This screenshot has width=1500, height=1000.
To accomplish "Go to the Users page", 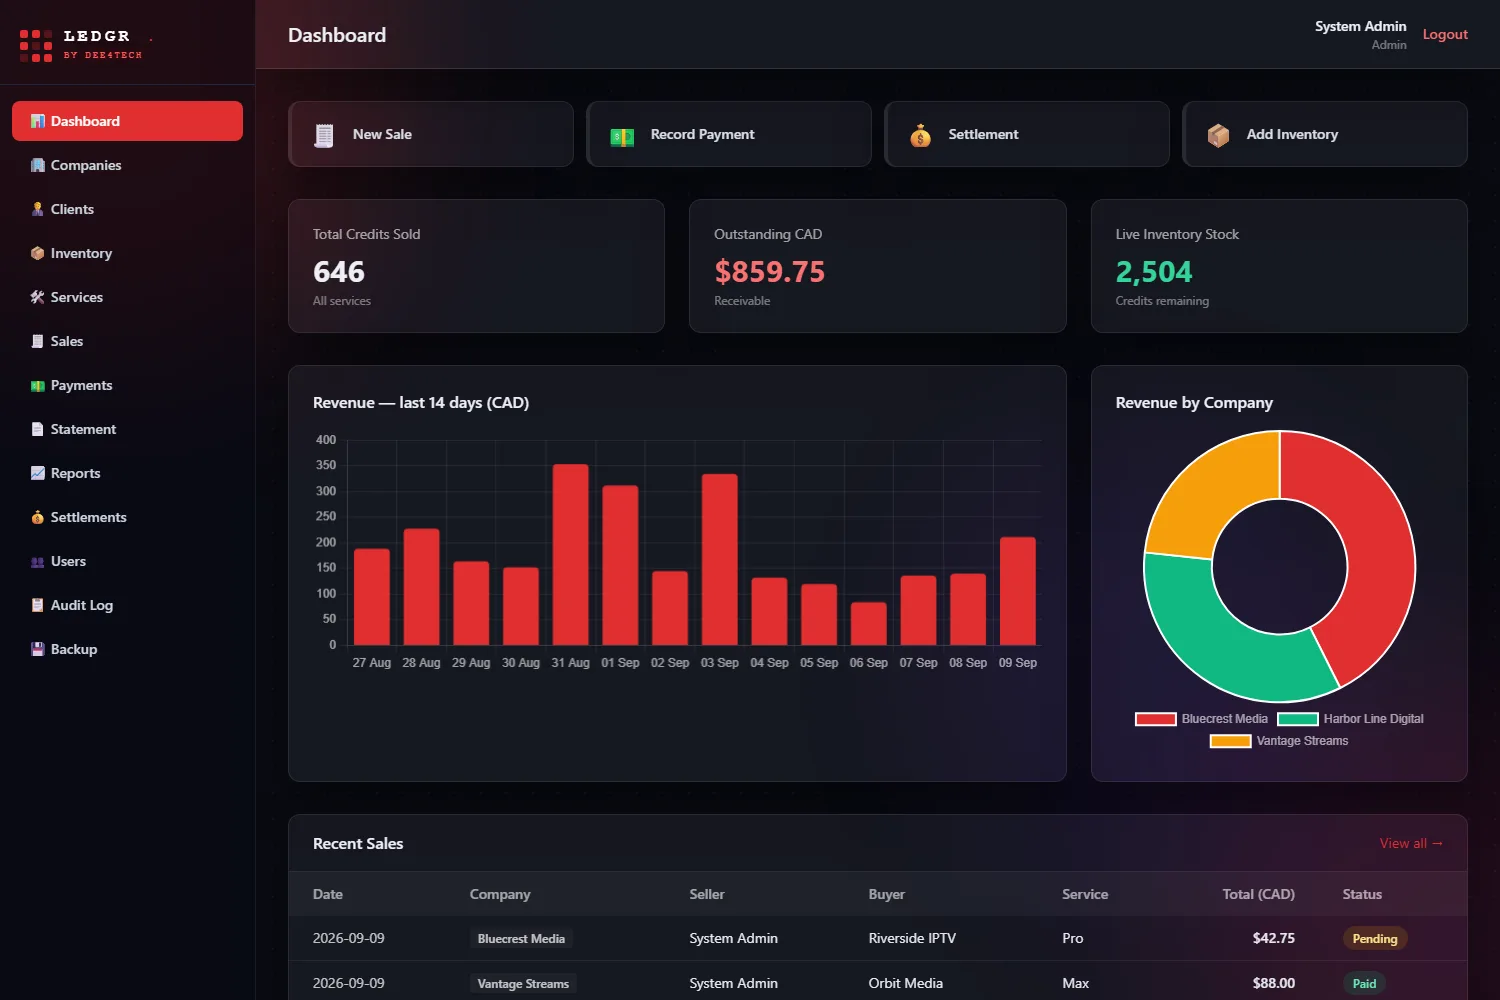I will 127,561.
